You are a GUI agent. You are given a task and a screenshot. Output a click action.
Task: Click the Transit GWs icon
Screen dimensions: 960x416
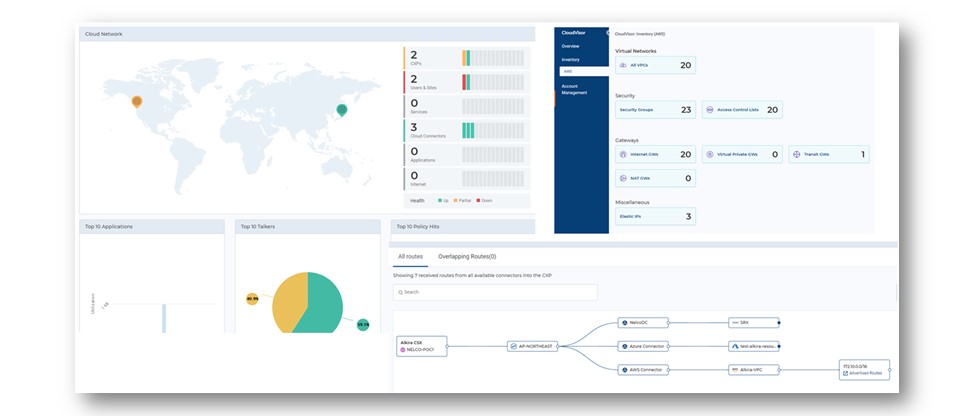tap(797, 155)
